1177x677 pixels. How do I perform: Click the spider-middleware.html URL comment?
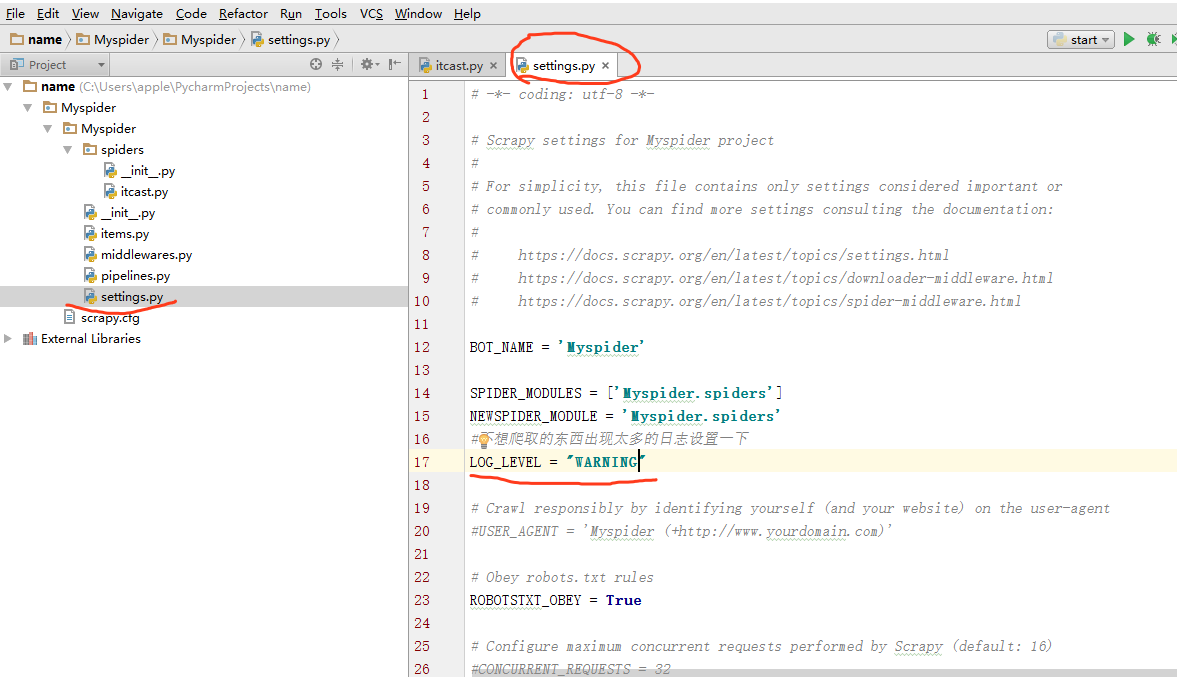(x=769, y=301)
